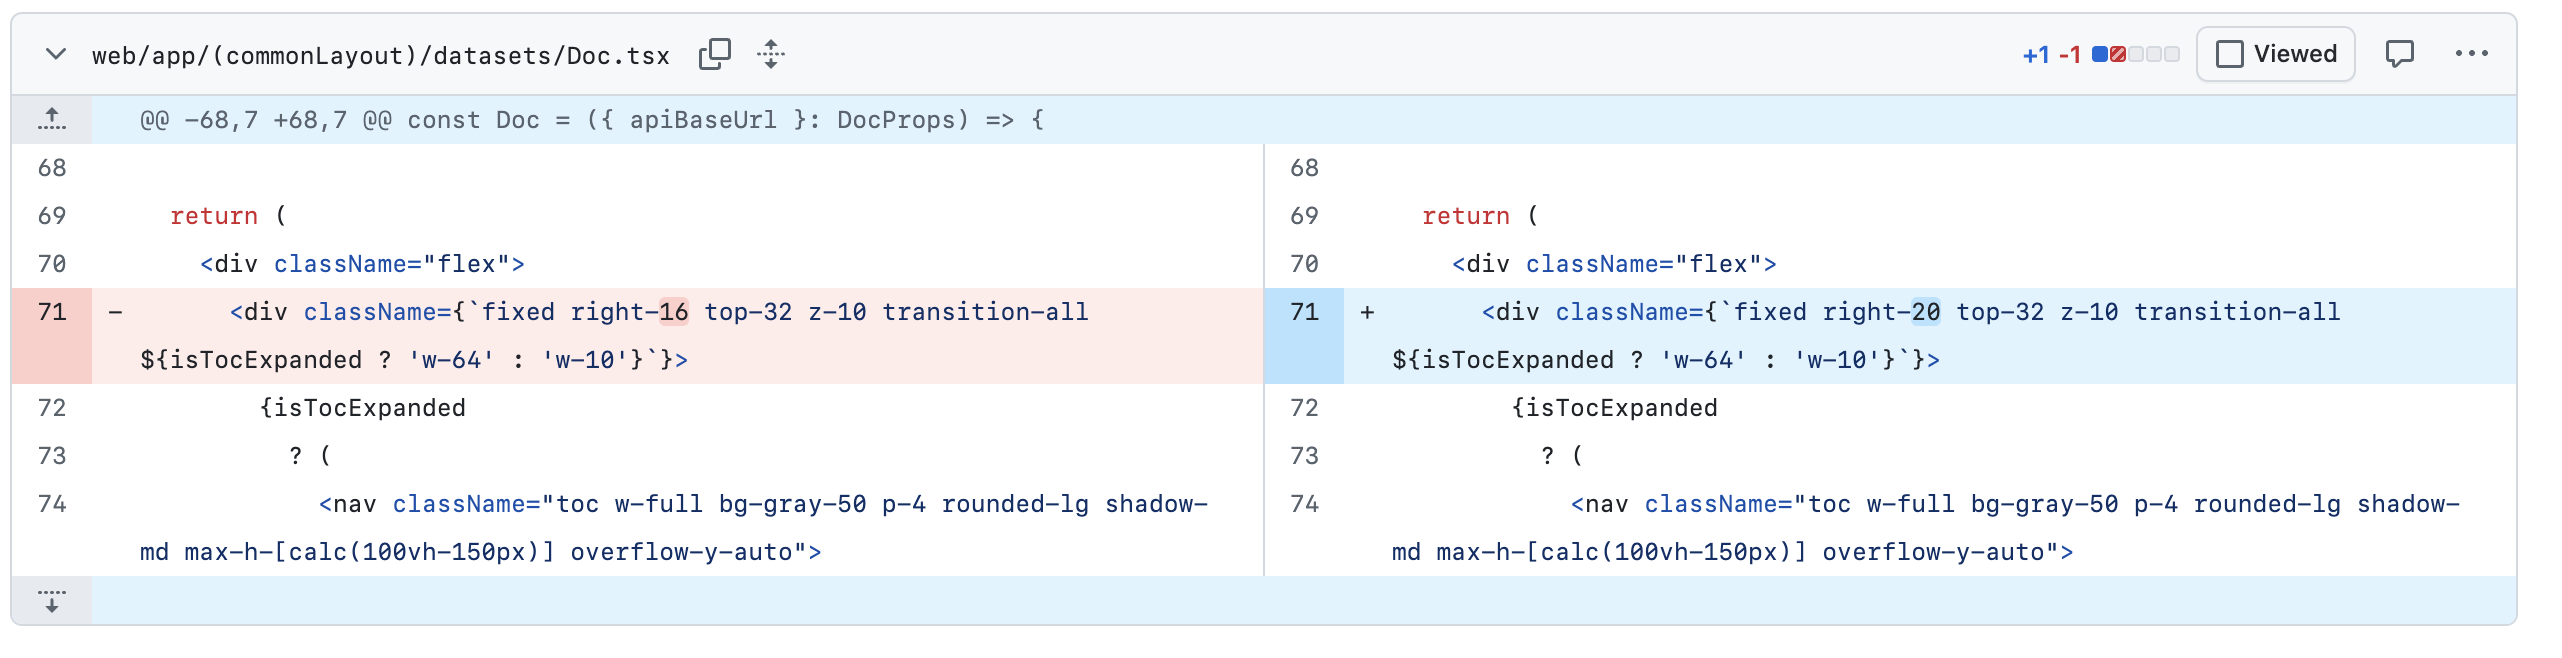Screen dimensions: 2562x658
Task: Expand hidden lines below line 74
Action: click(52, 600)
